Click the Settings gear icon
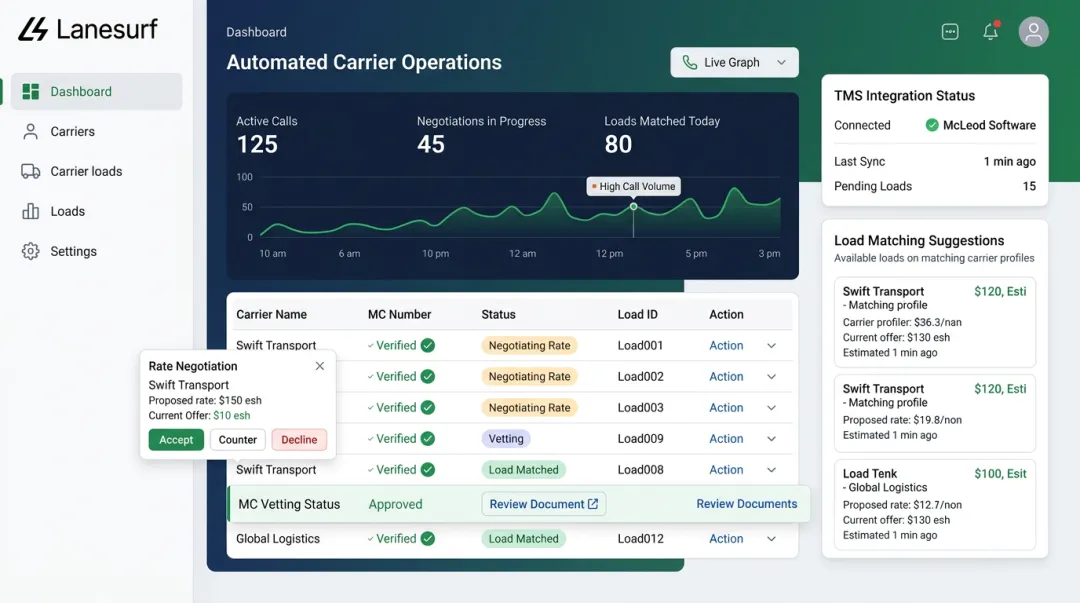1080x603 pixels. tap(30, 252)
